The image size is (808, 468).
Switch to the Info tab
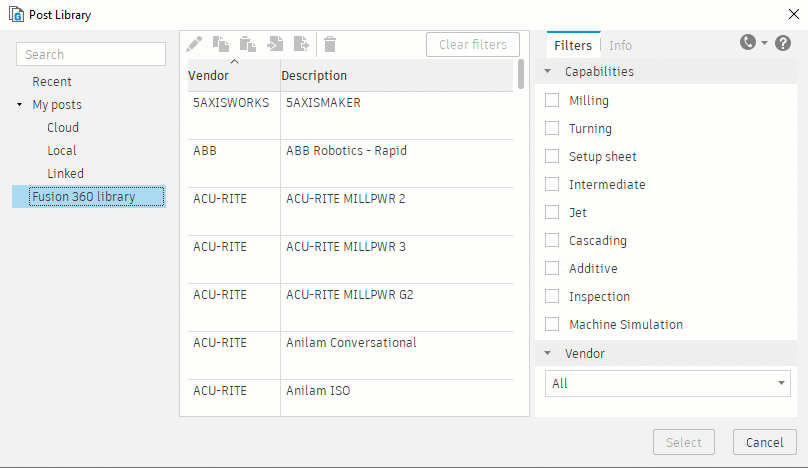tap(620, 45)
